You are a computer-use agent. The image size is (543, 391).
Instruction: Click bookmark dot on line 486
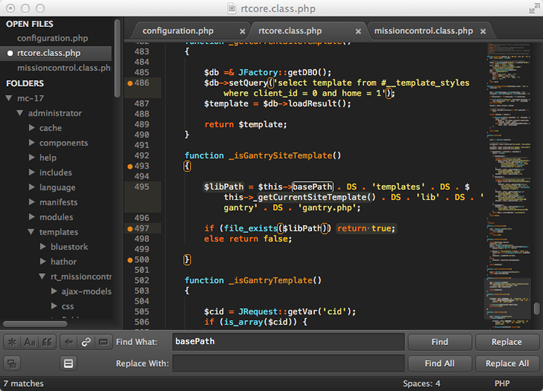tap(130, 83)
